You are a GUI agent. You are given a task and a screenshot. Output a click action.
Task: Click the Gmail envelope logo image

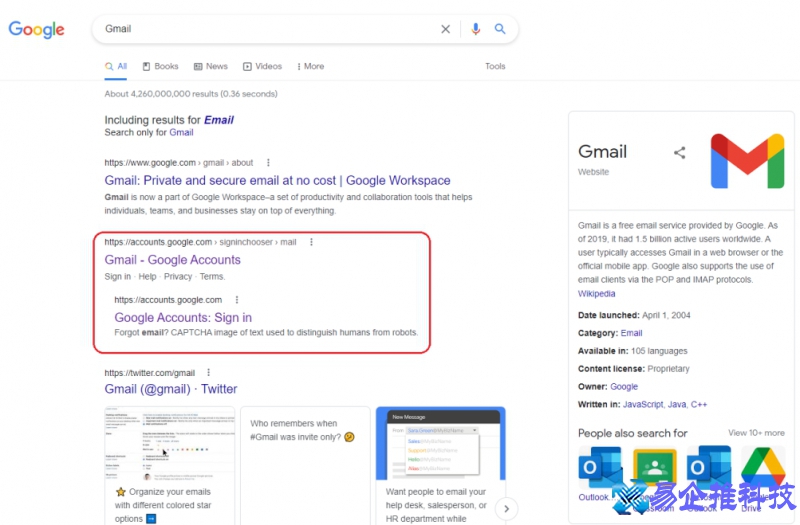pyautogui.click(x=747, y=161)
